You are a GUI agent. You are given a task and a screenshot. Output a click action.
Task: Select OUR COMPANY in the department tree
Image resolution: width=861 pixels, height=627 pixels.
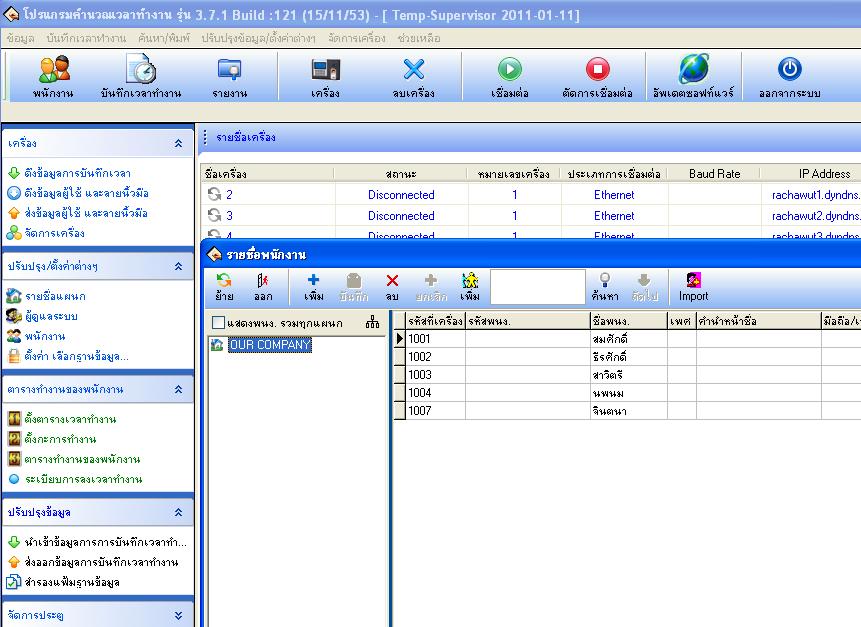point(270,345)
